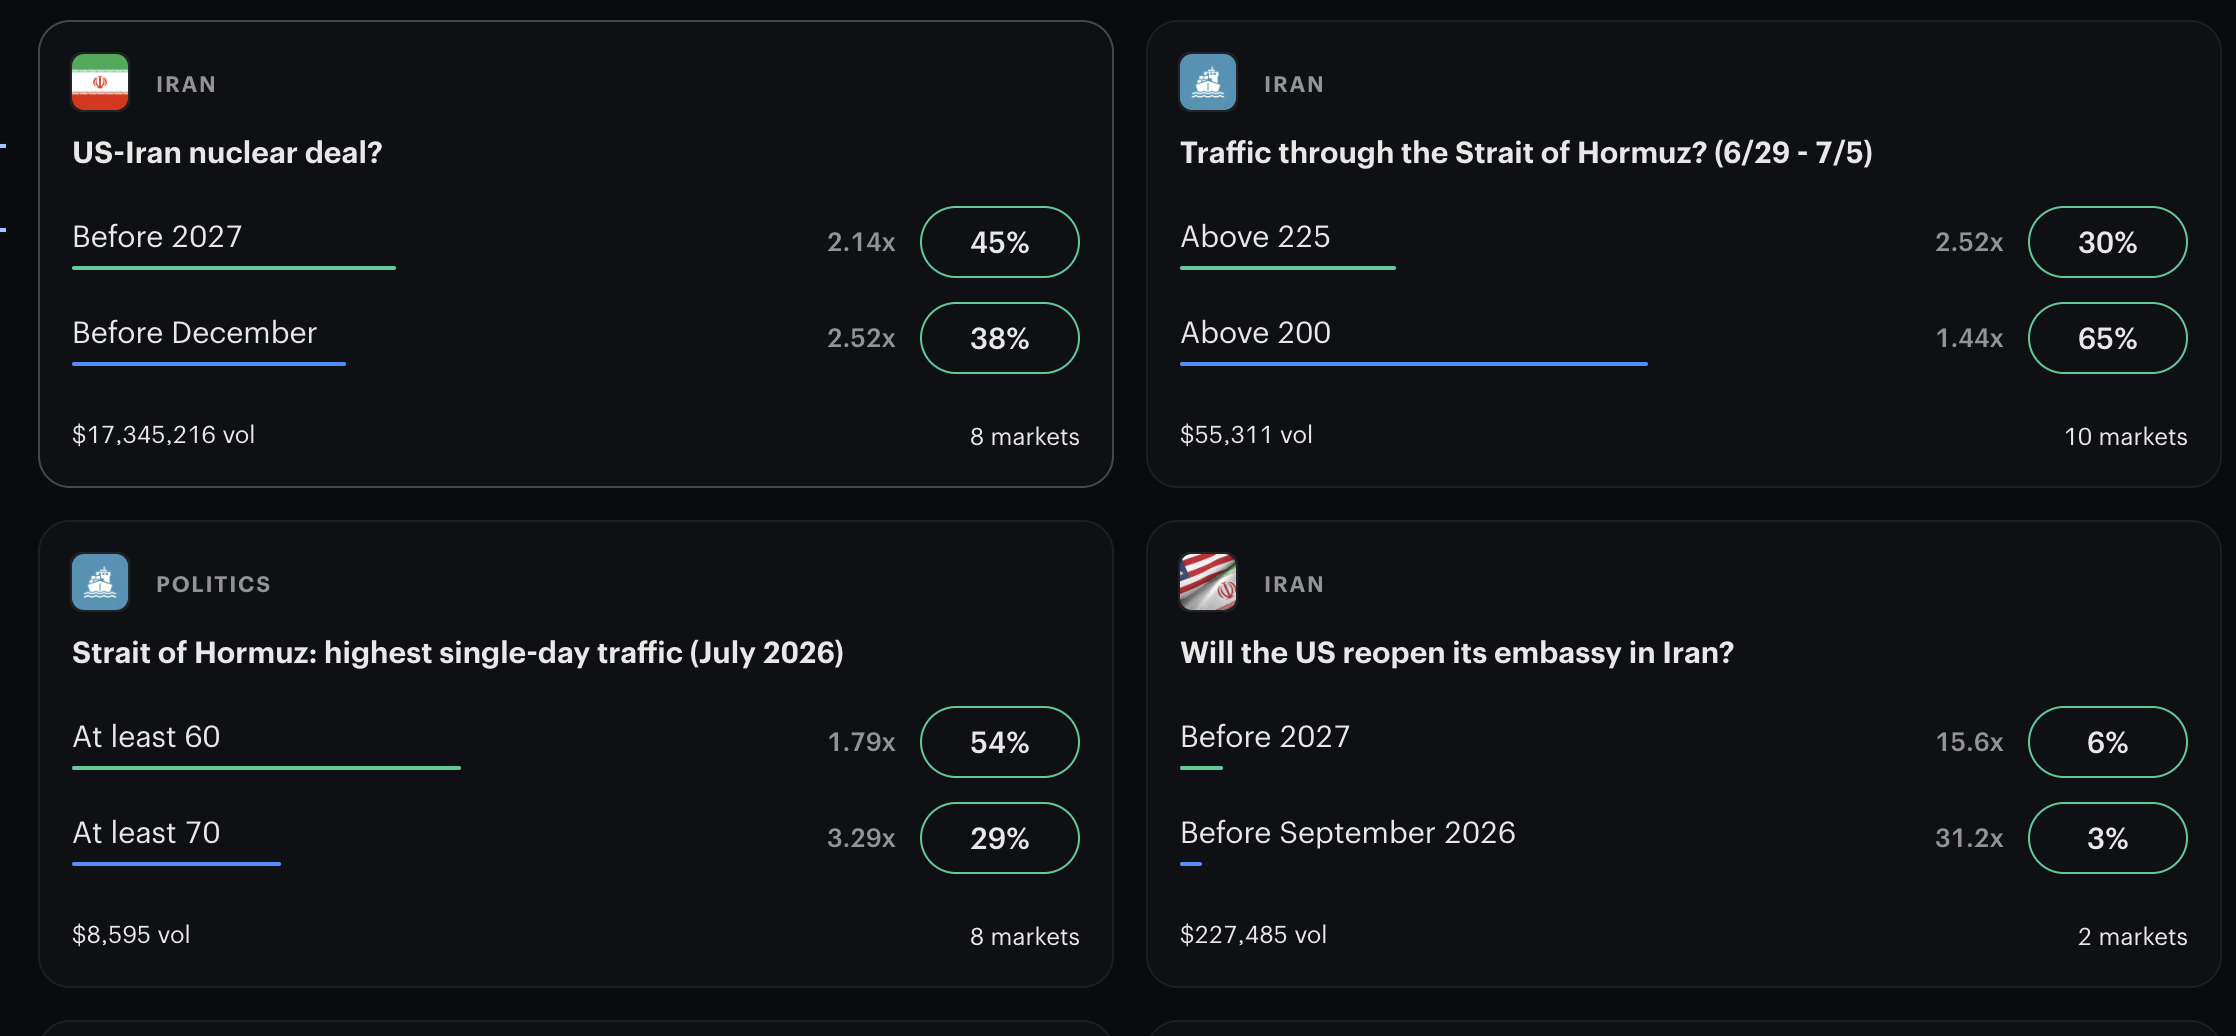
Task: Open Strait of Hormuz highest single-day traffic market
Action: pos(458,653)
